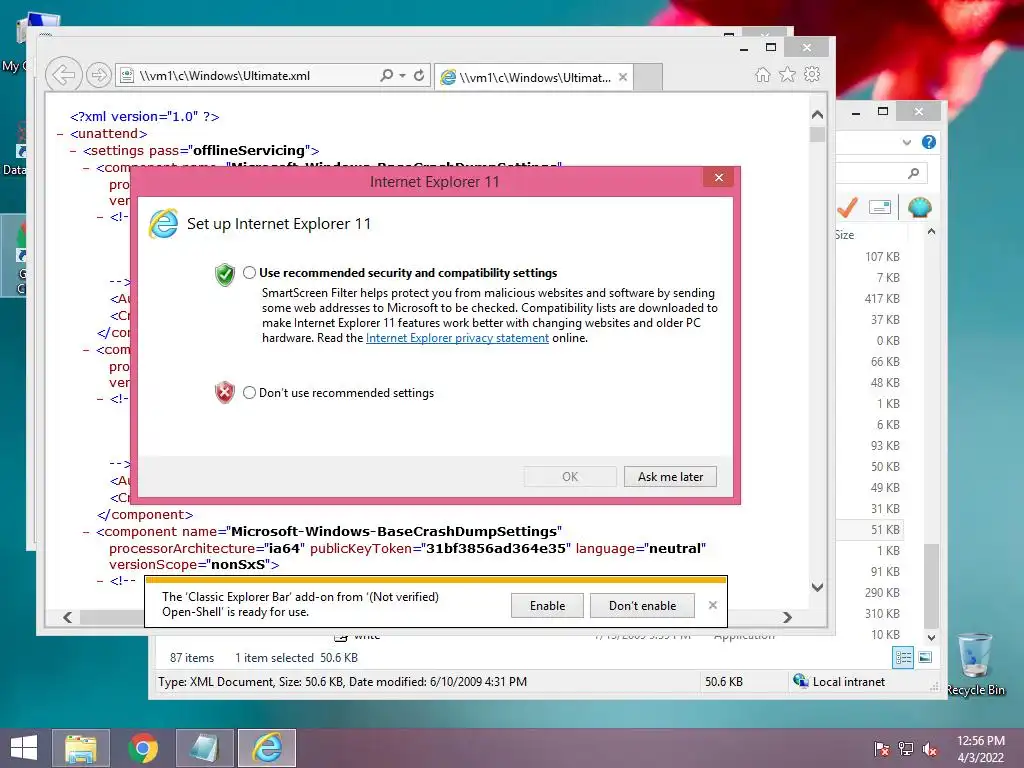This screenshot has width=1024, height=768.
Task: Click Don't enable for the add-on
Action: [643, 605]
